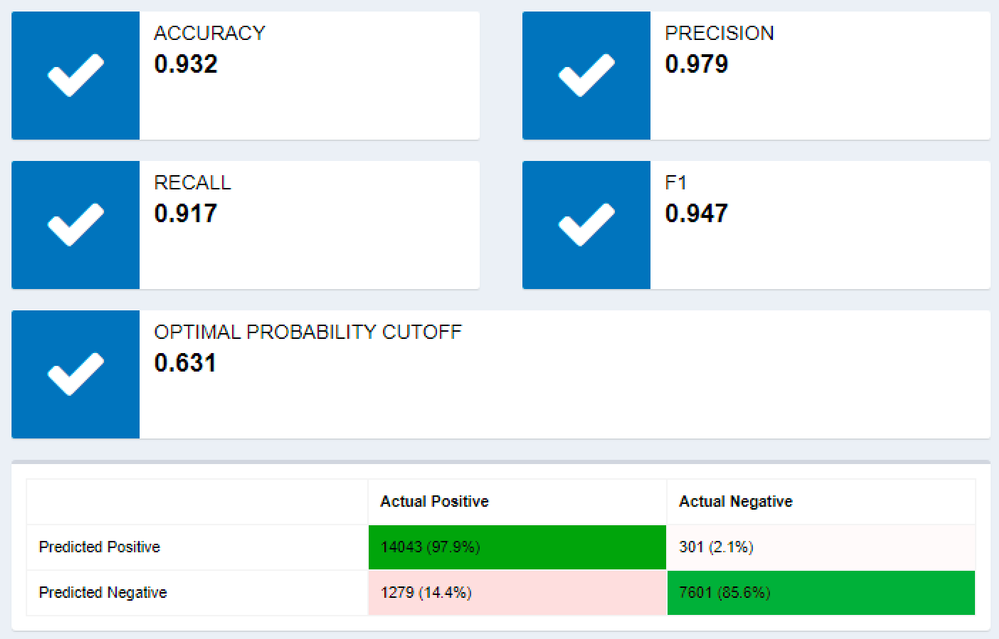Click the Precision checkmark icon
Image resolution: width=999 pixels, height=639 pixels.
(x=587, y=75)
